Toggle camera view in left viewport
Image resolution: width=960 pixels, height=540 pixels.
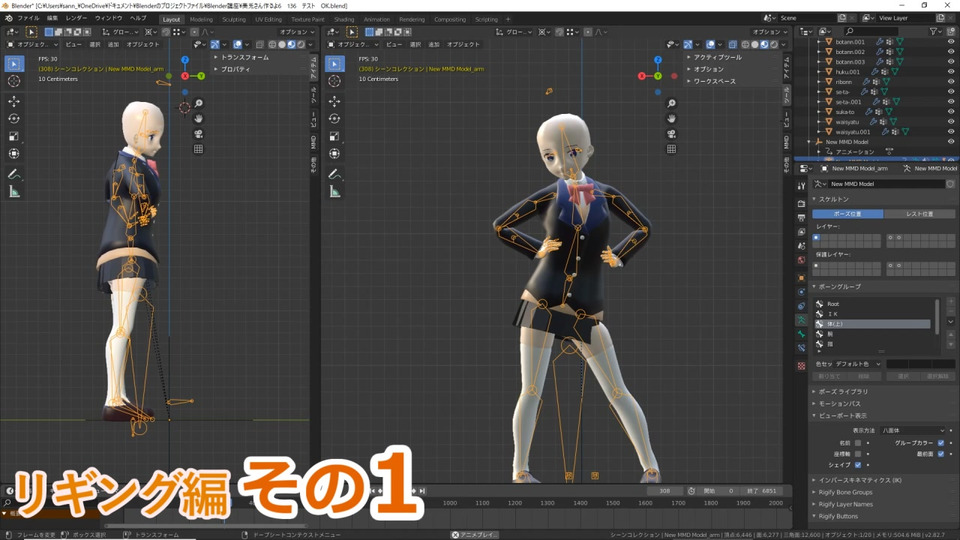(198, 134)
